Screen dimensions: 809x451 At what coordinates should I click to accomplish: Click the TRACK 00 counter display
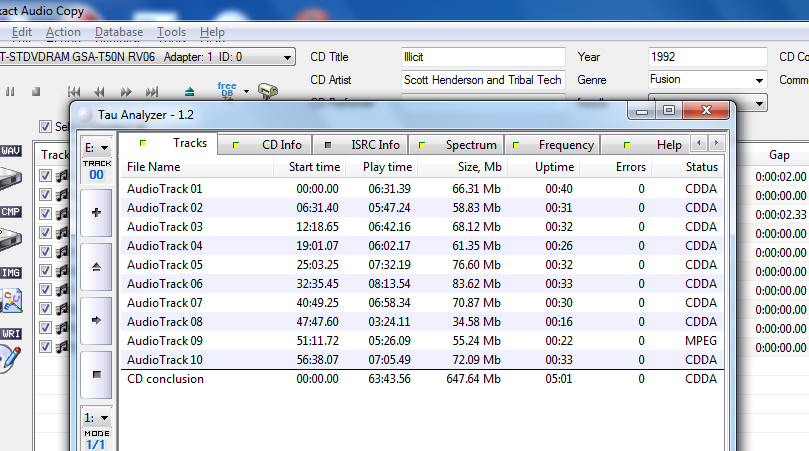point(96,170)
